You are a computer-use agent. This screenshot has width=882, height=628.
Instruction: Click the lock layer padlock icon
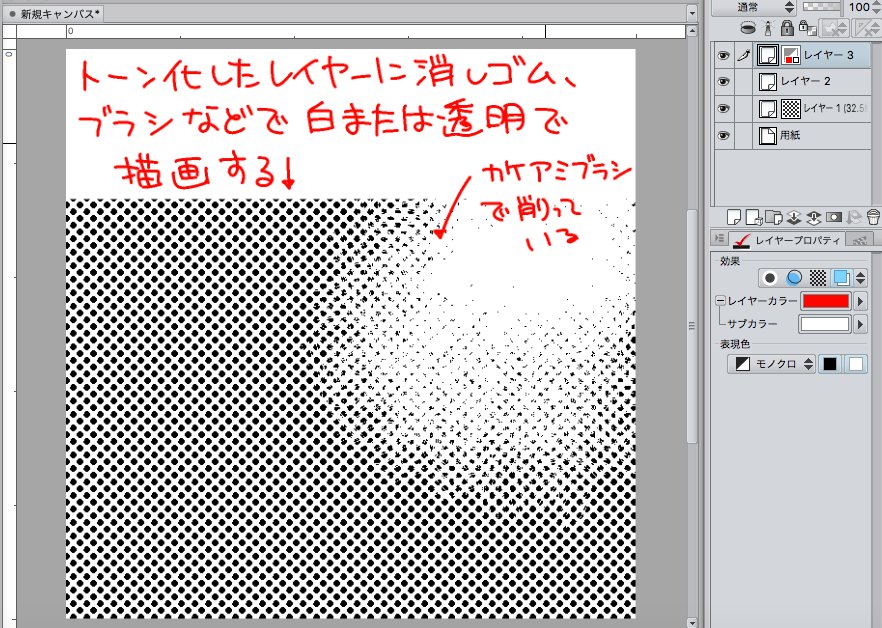(x=787, y=28)
